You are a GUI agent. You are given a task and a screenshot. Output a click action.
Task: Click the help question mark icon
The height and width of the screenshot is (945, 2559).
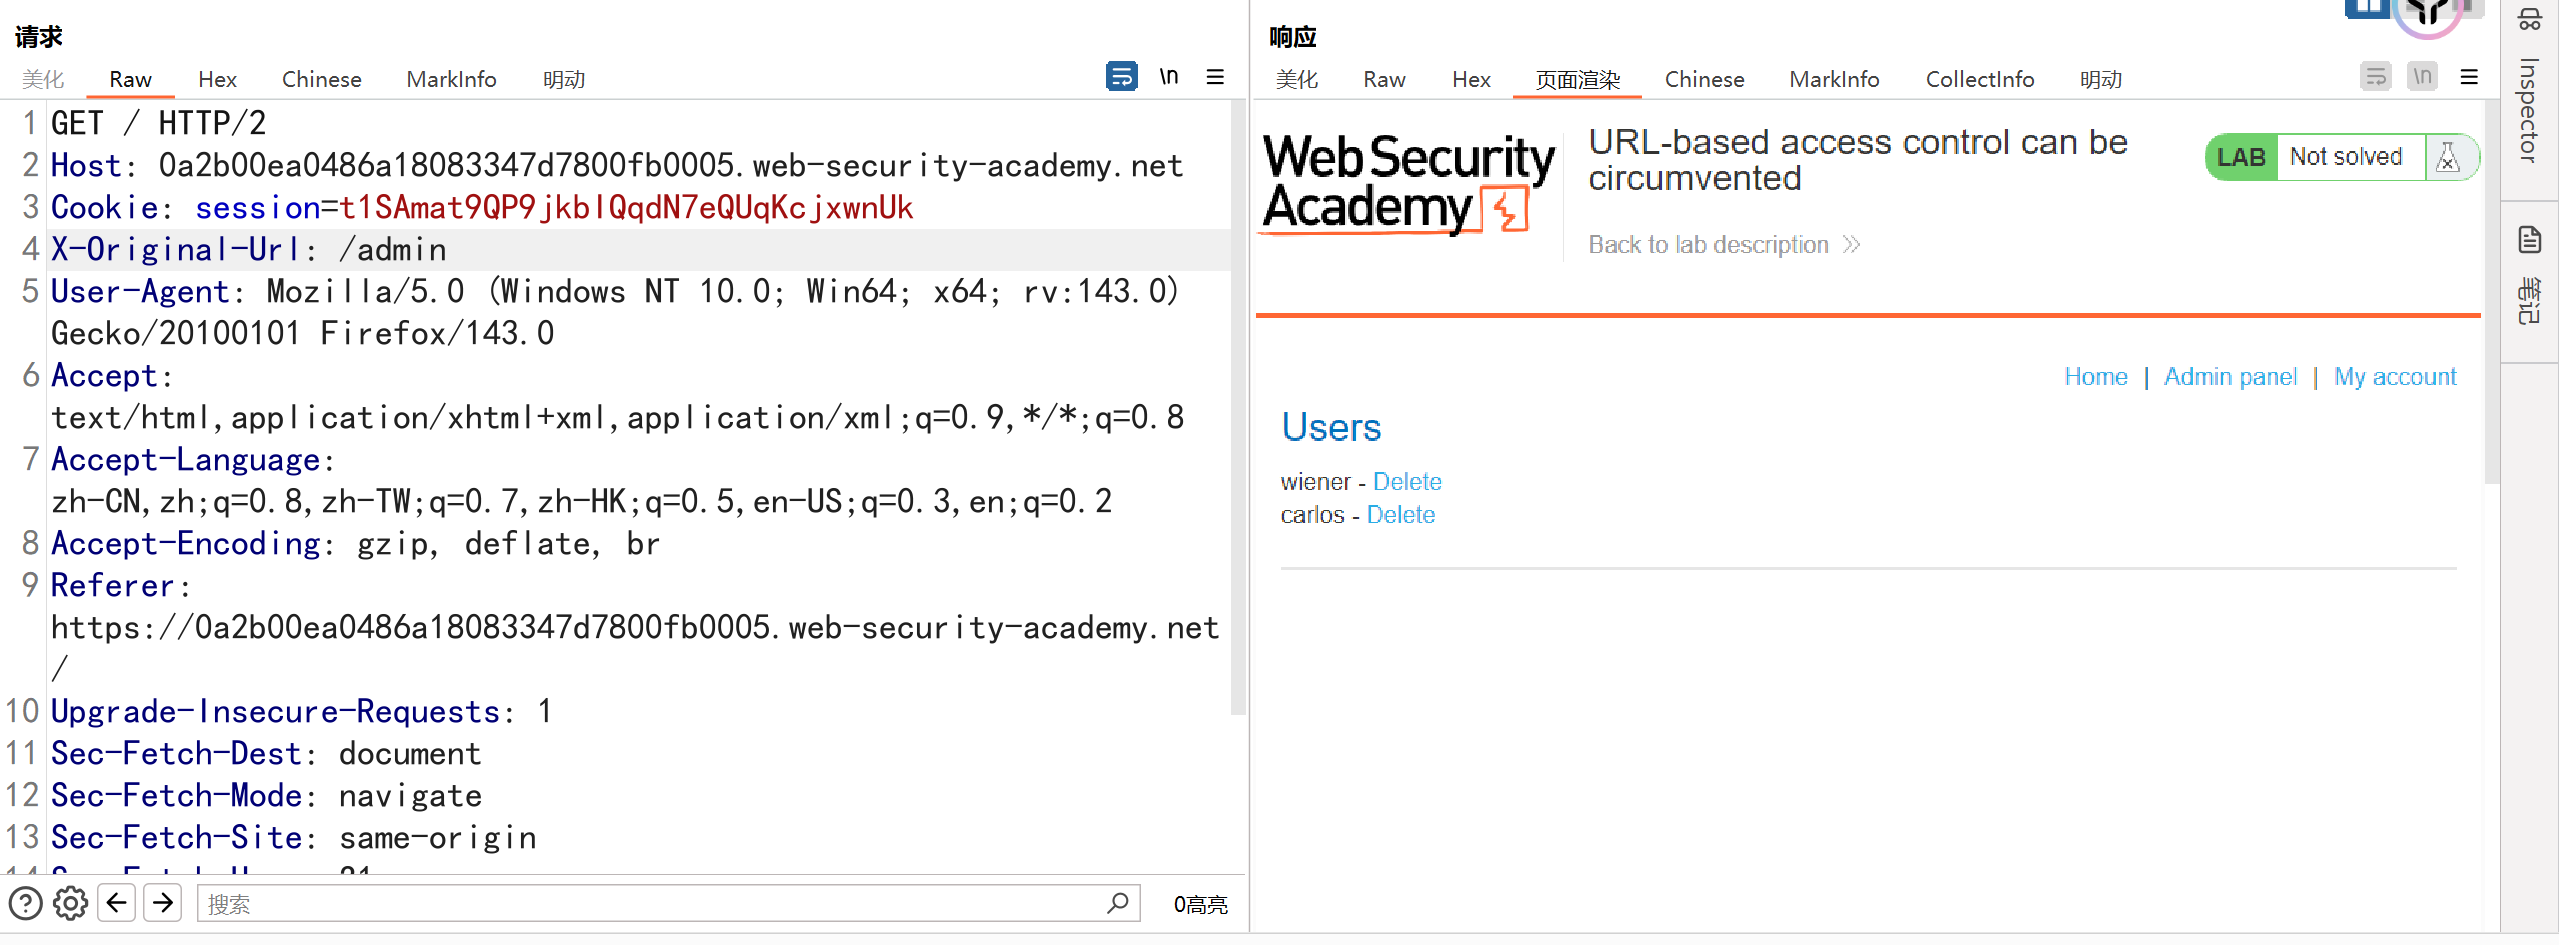[x=25, y=904]
